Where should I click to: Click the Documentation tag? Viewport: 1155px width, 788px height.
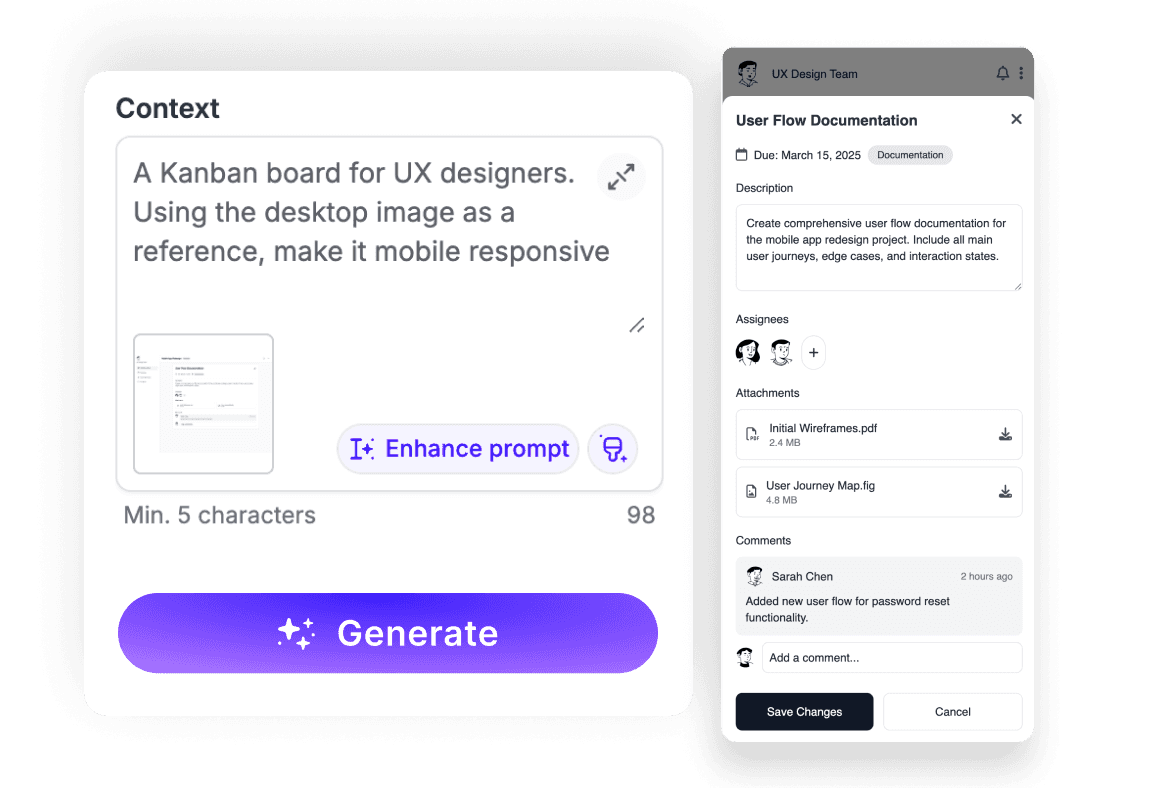(910, 155)
